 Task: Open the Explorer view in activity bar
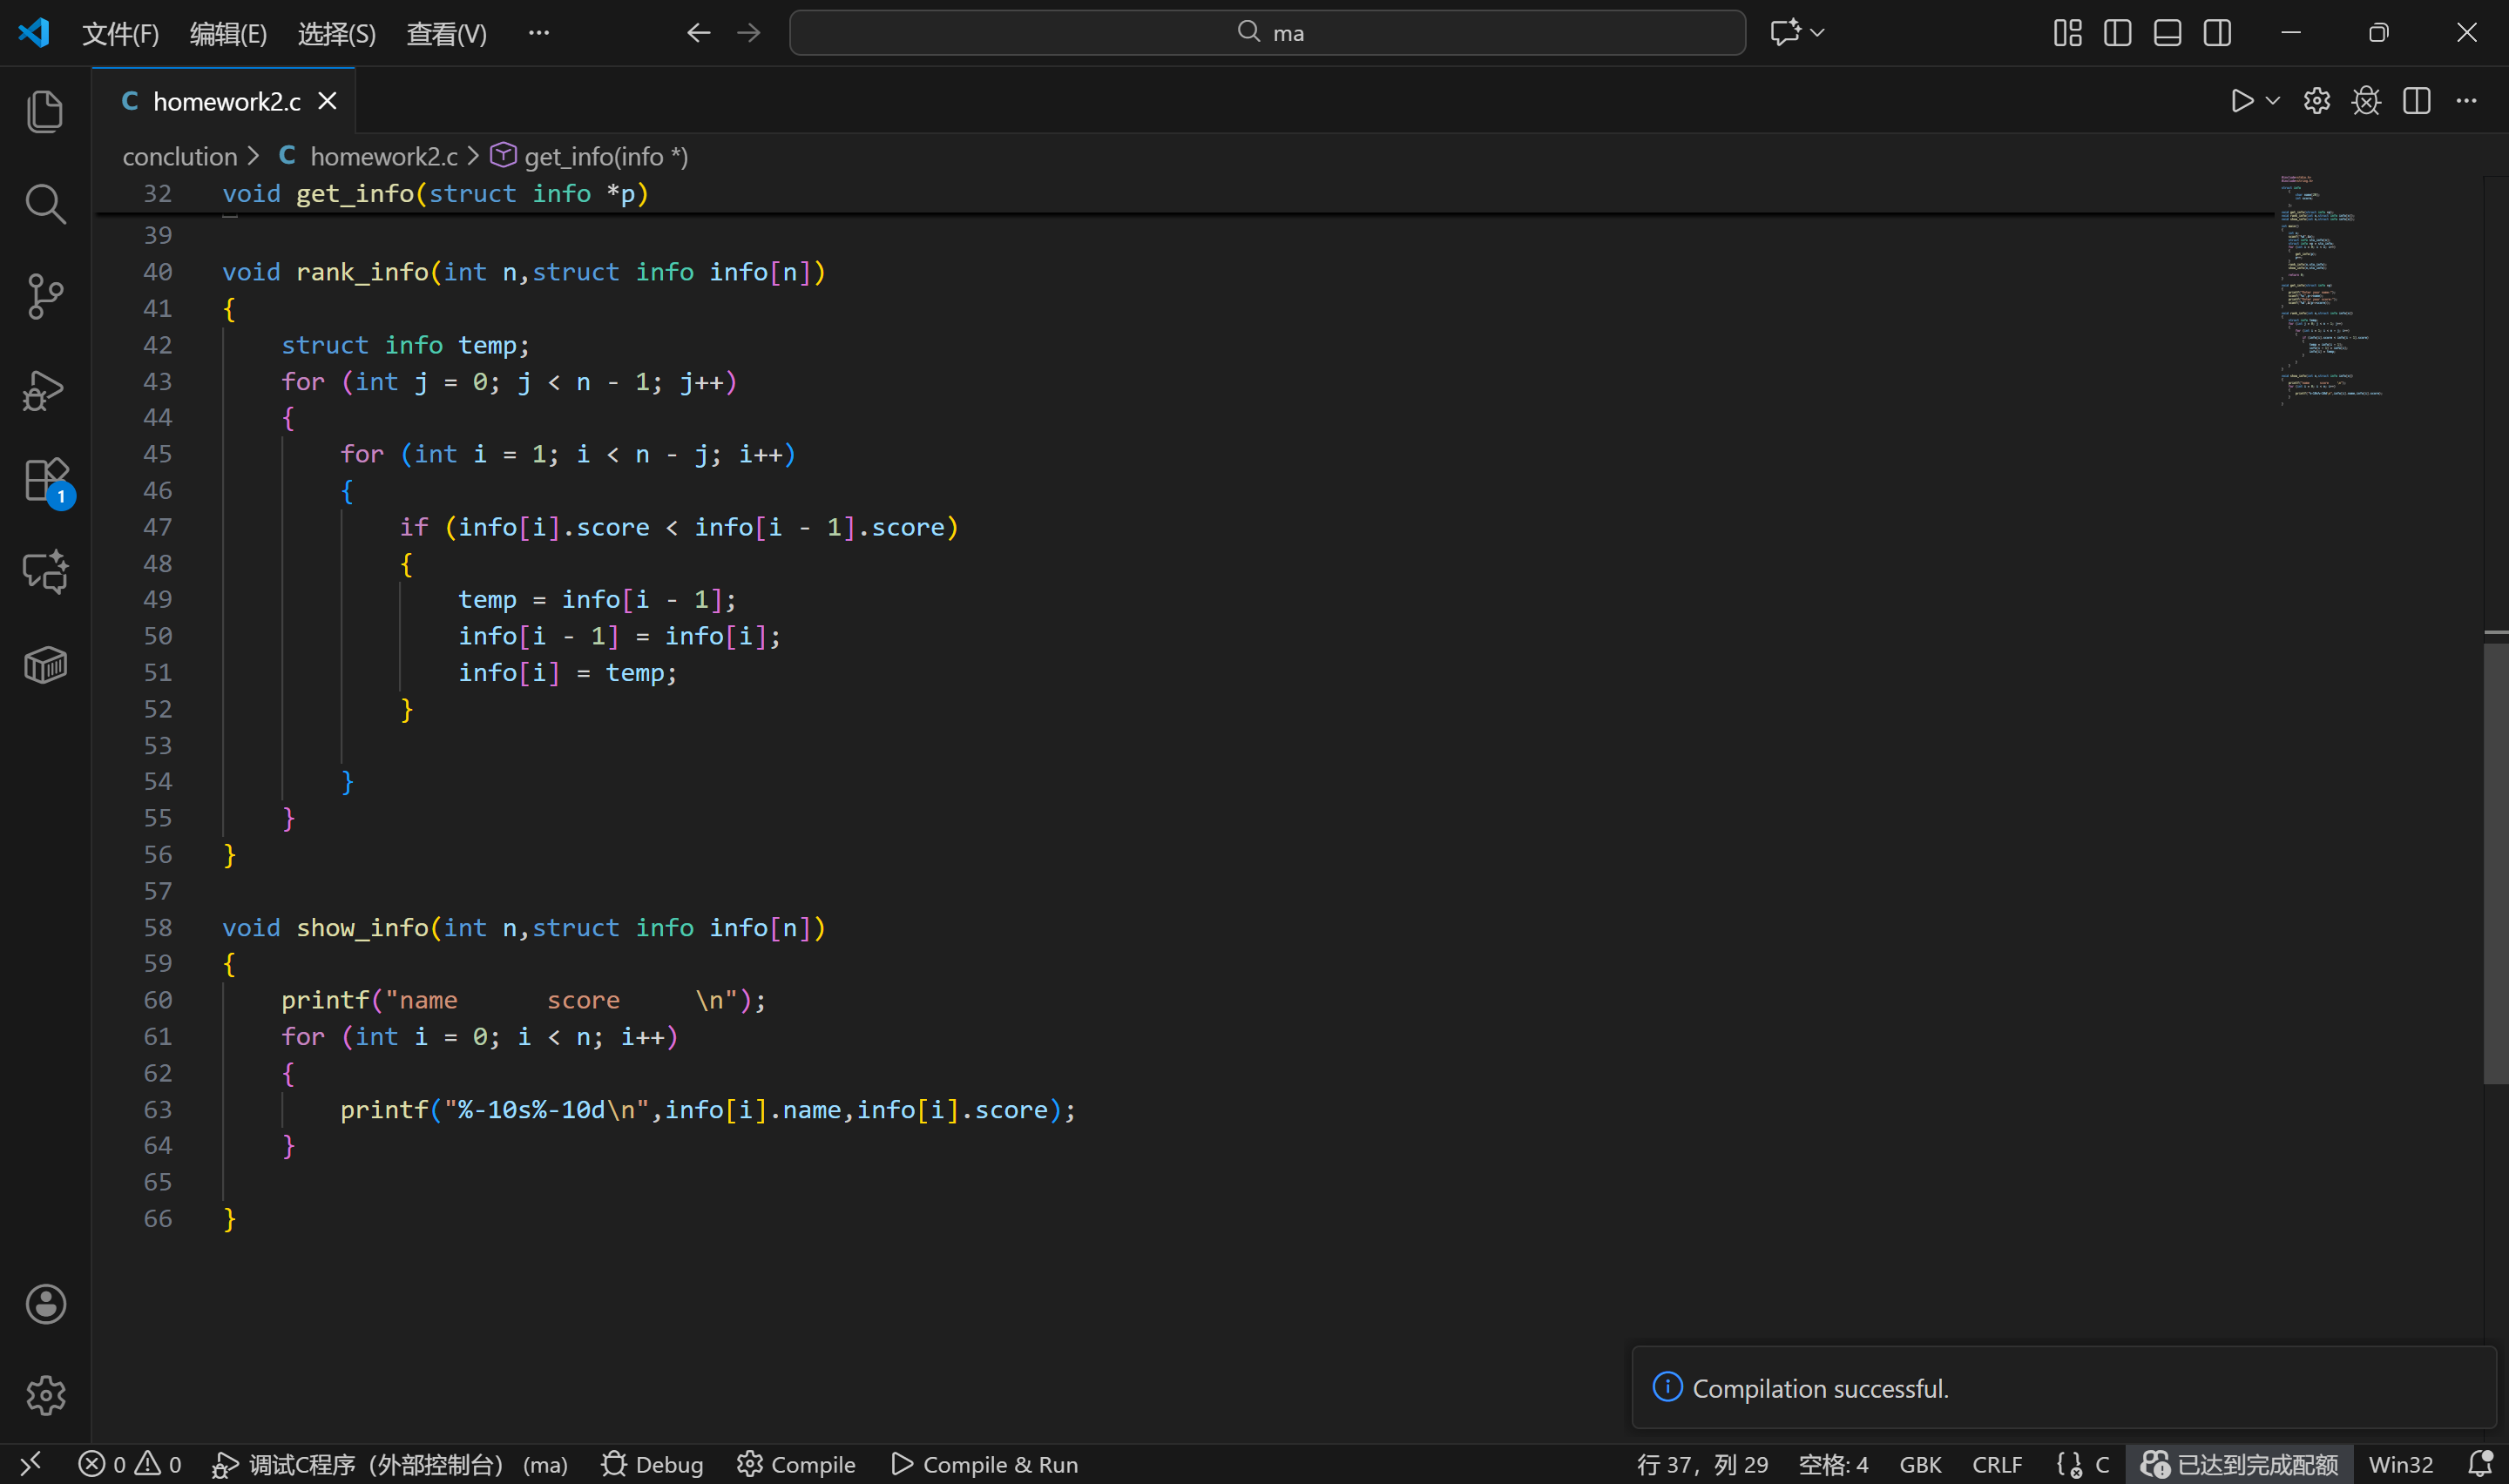pos(45,111)
